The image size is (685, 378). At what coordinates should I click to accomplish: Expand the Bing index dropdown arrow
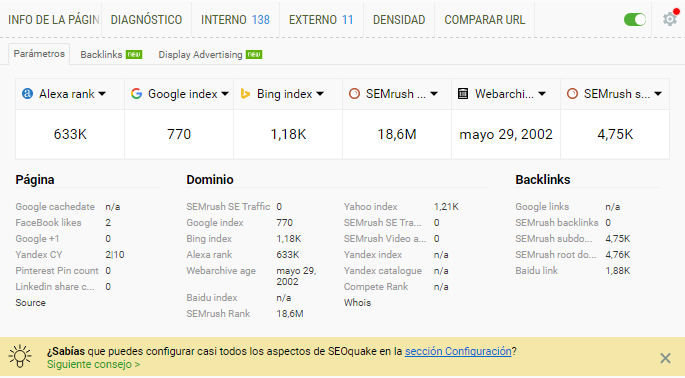point(320,94)
